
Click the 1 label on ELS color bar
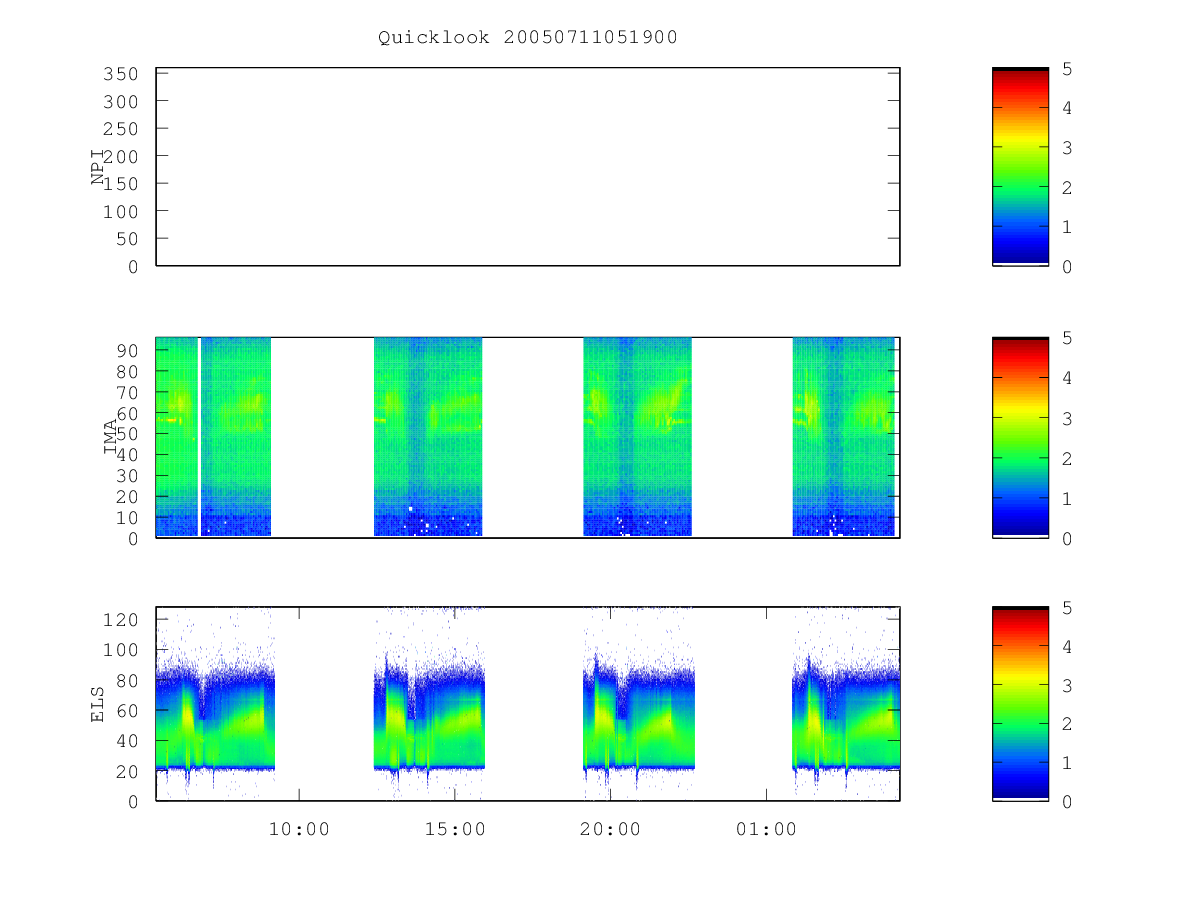1067,763
